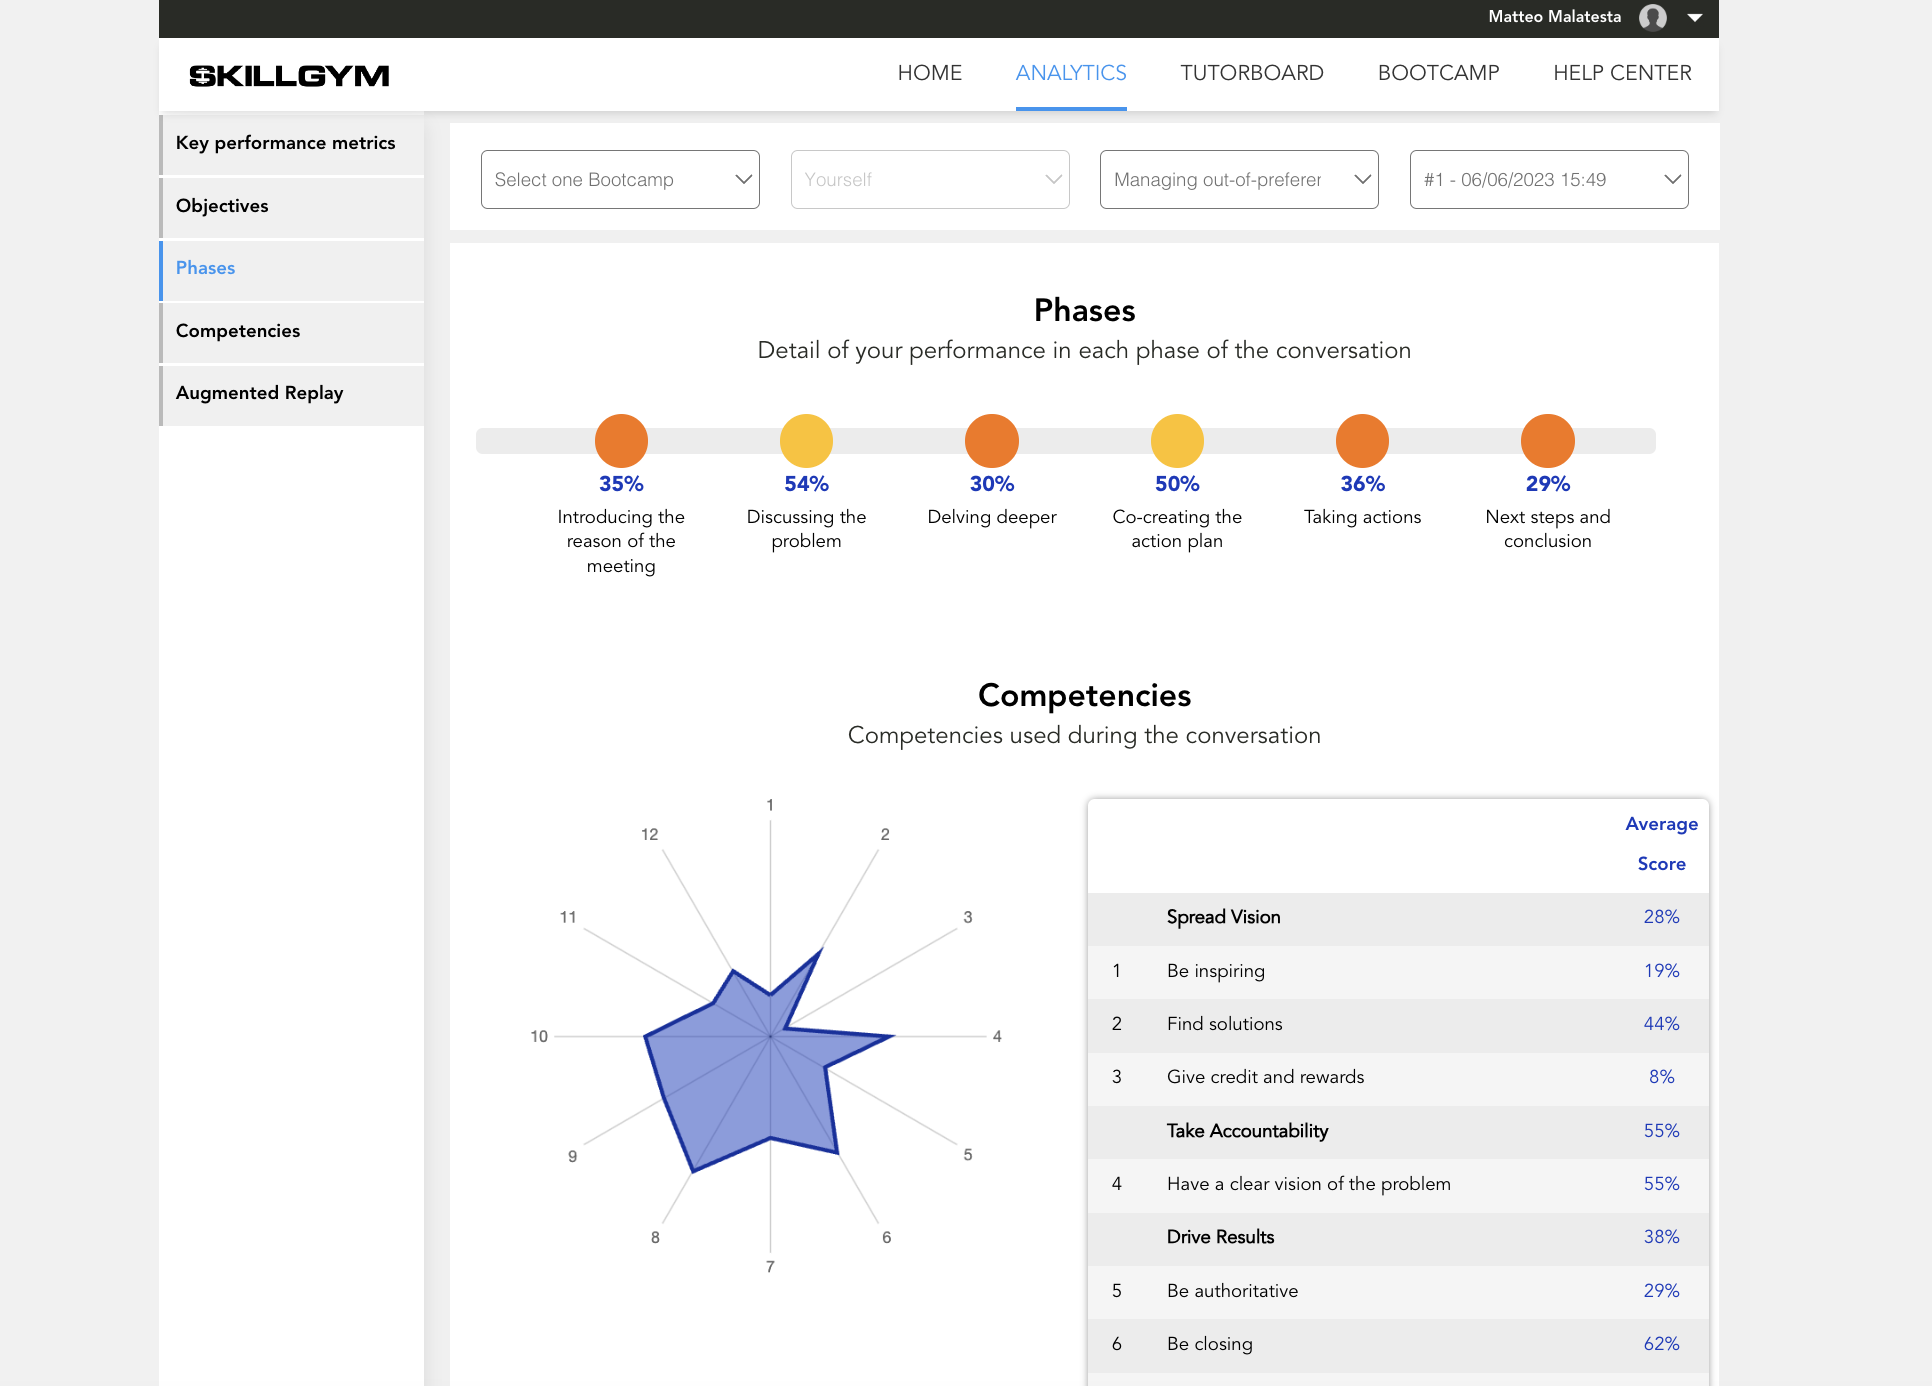Click the 35% phase circle

pyautogui.click(x=621, y=441)
